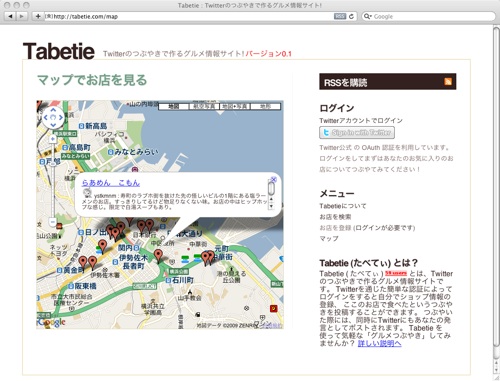Click the map zoom-out minus button

point(53,222)
